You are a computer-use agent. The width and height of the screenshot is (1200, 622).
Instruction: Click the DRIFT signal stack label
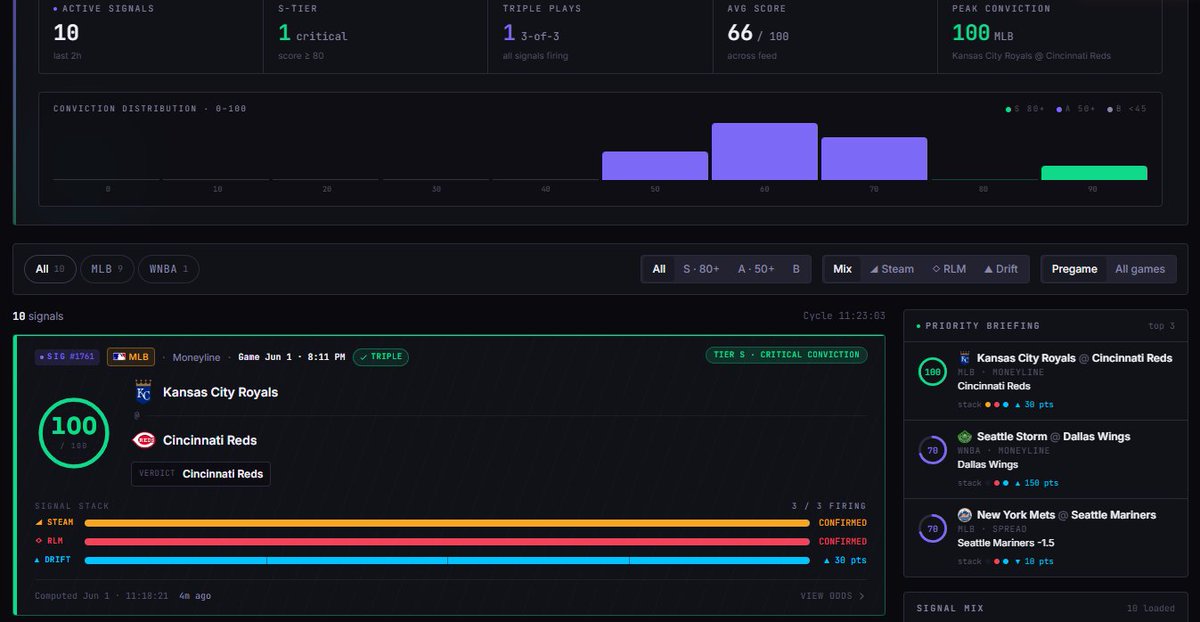[x=55, y=560]
